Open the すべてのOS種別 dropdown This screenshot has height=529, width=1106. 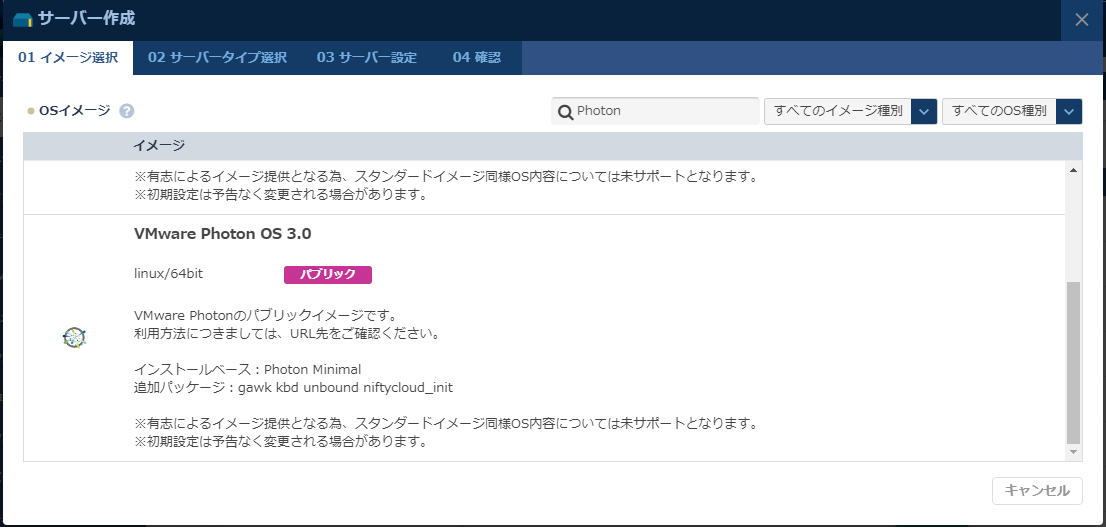[1012, 111]
